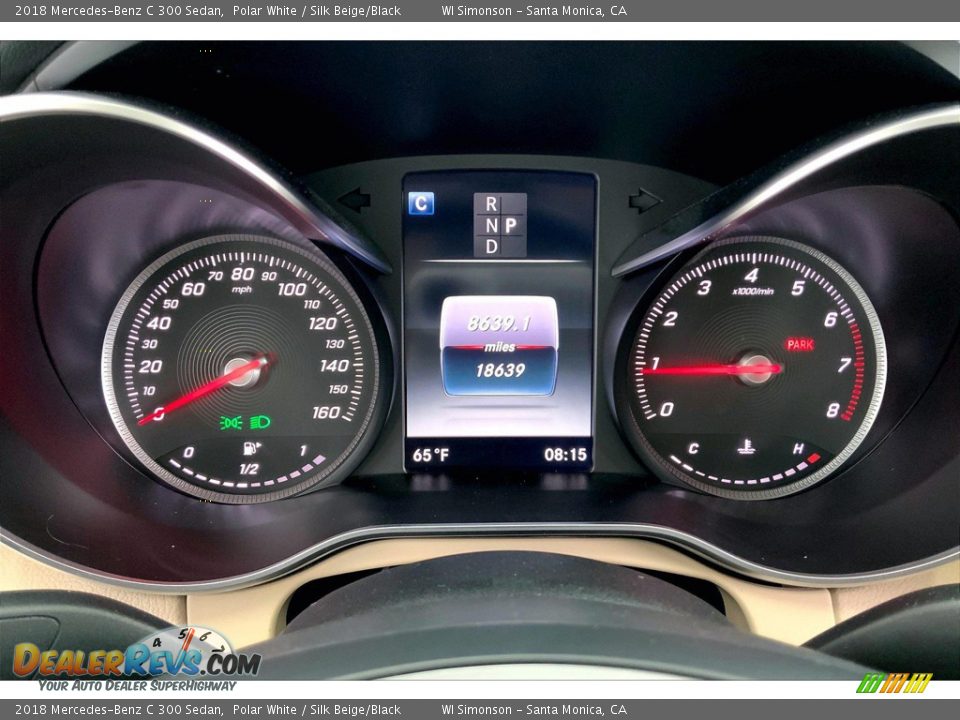Click the R gear in the selector display
Screen dimensions: 960x720
click(491, 204)
